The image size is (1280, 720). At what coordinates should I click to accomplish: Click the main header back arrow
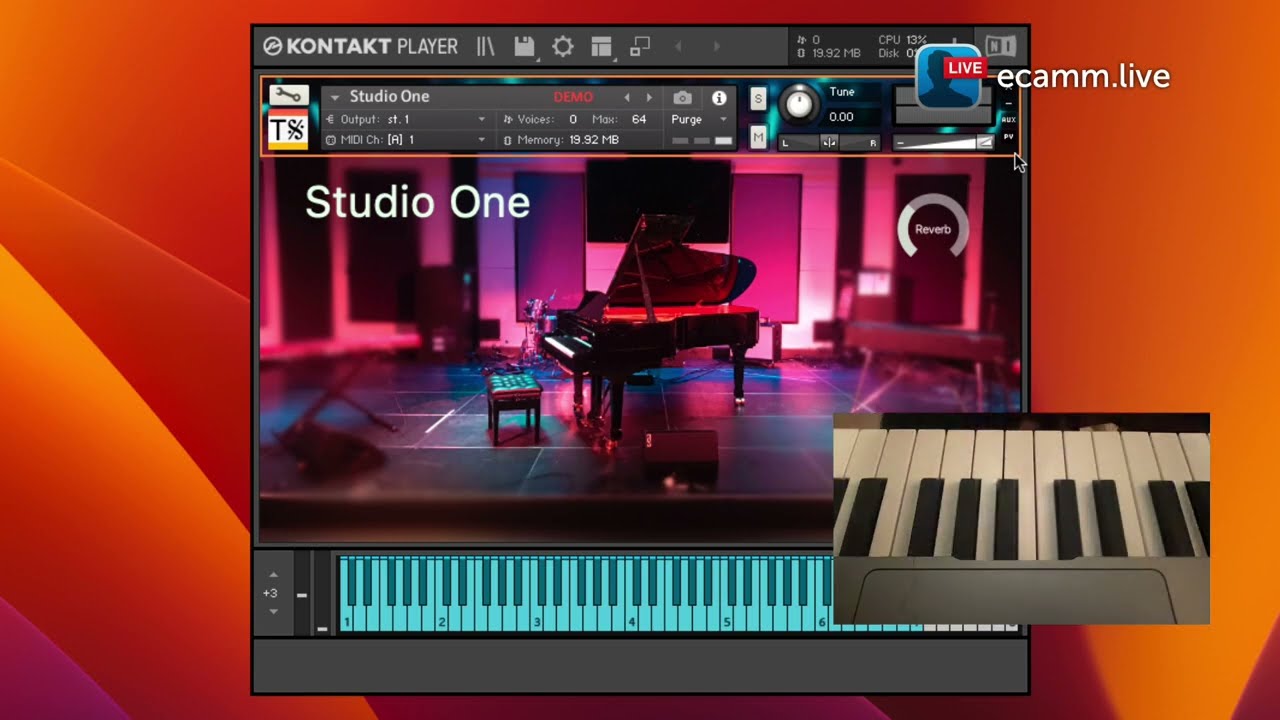pyautogui.click(x=678, y=46)
